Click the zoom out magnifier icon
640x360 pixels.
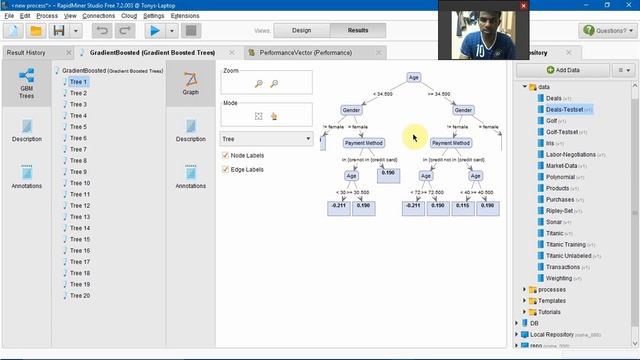(274, 84)
